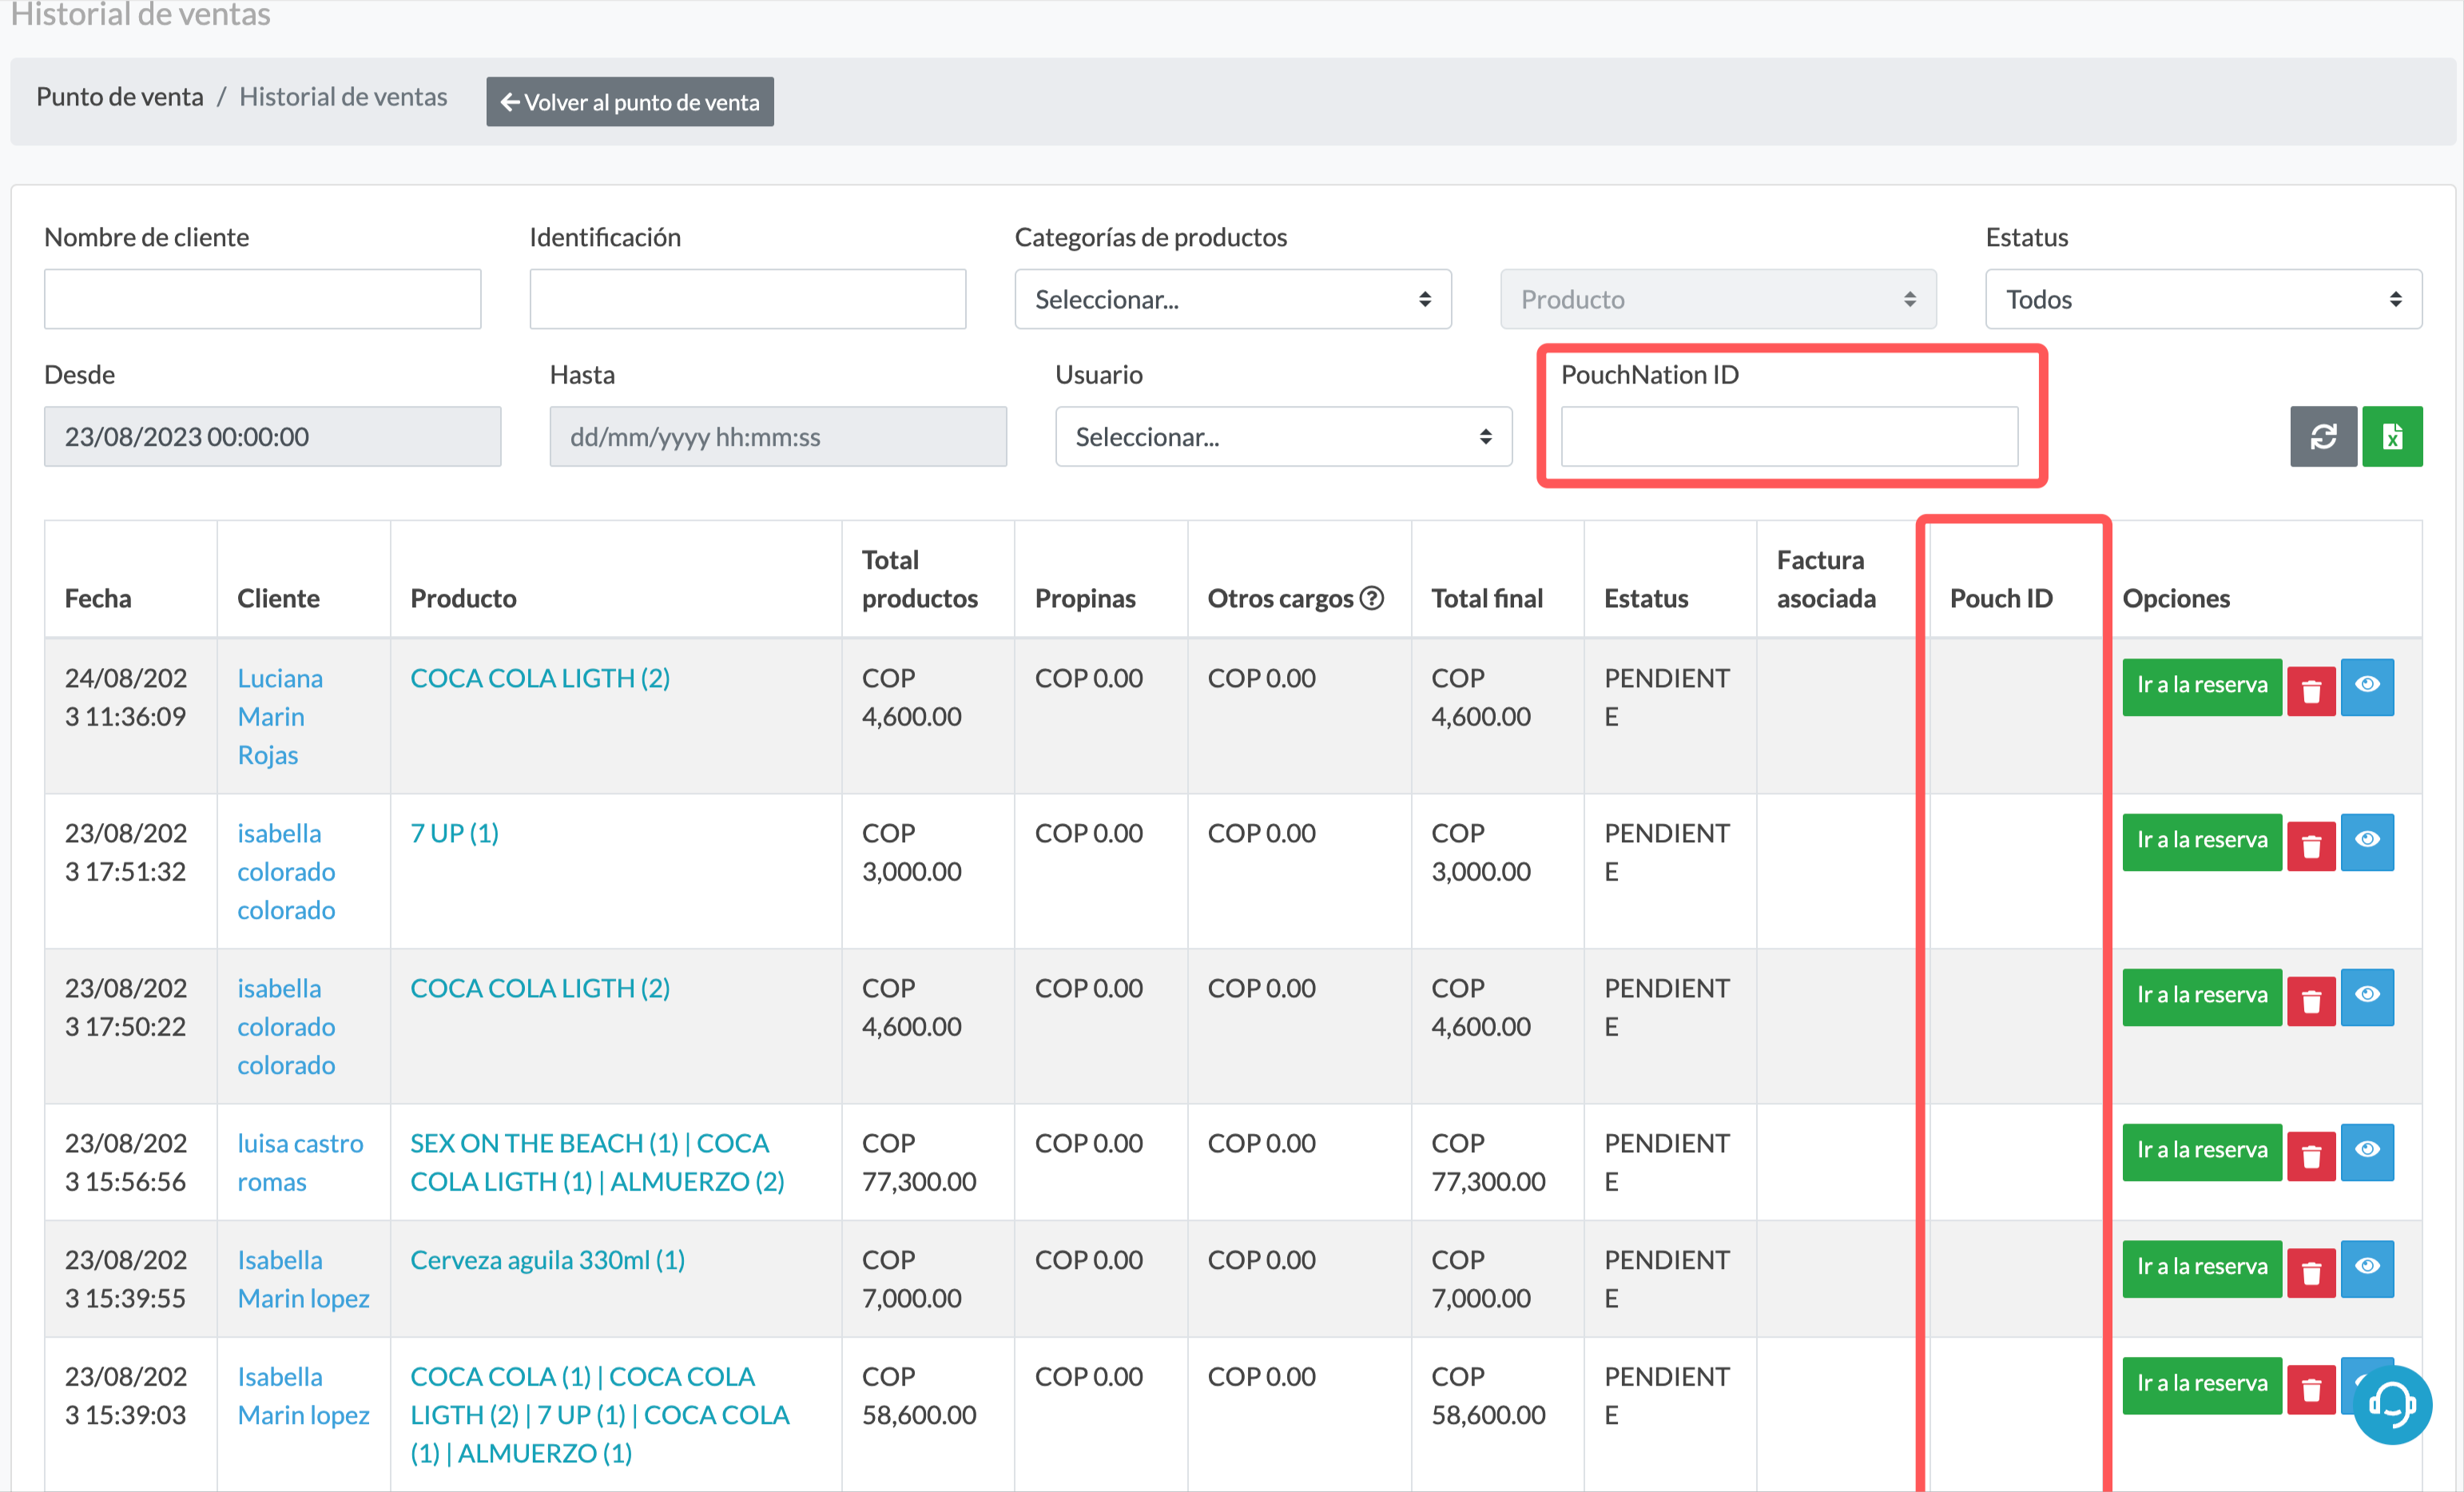Click Ir a la reserva for 7 UP sale

pos(2202,841)
